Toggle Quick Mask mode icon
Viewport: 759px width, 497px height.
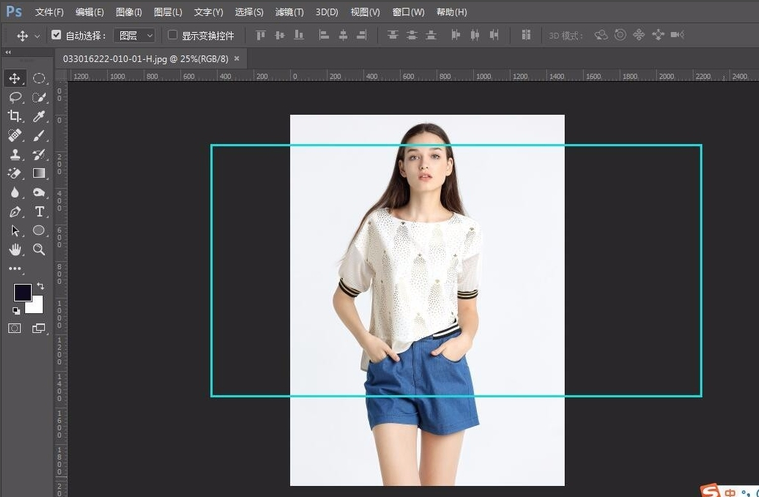[15, 327]
